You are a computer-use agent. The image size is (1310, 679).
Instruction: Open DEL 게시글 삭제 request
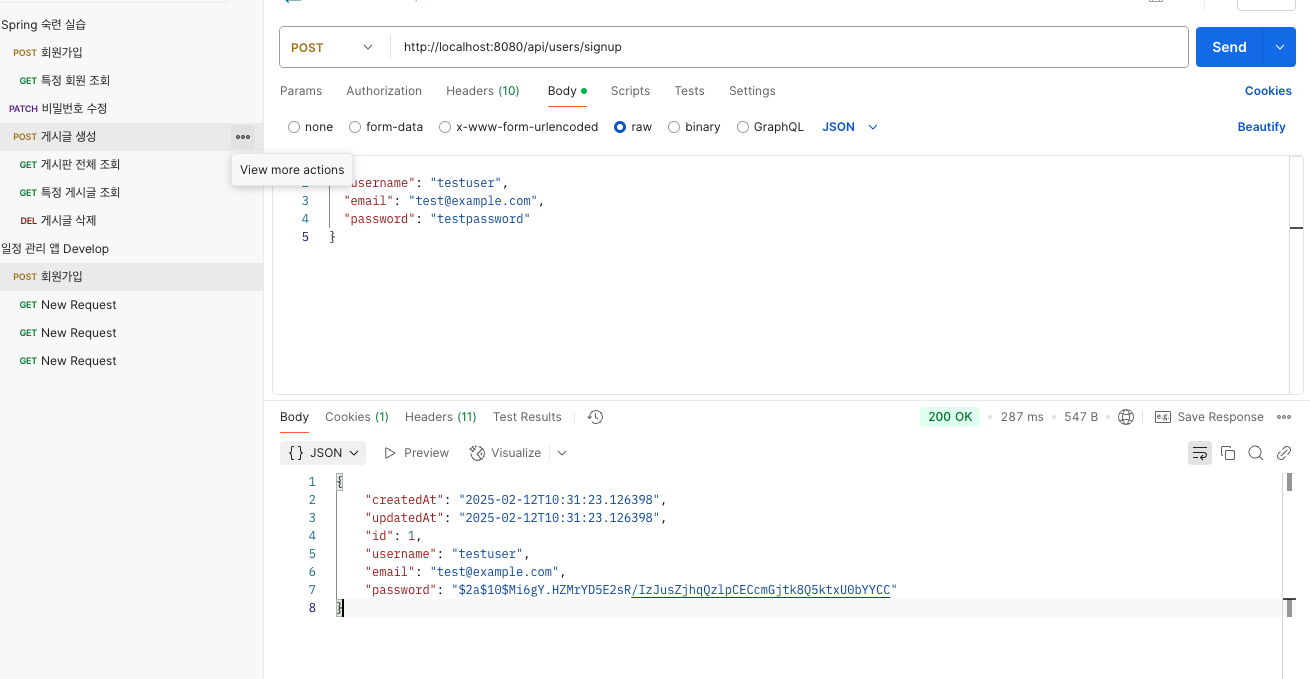(131, 221)
